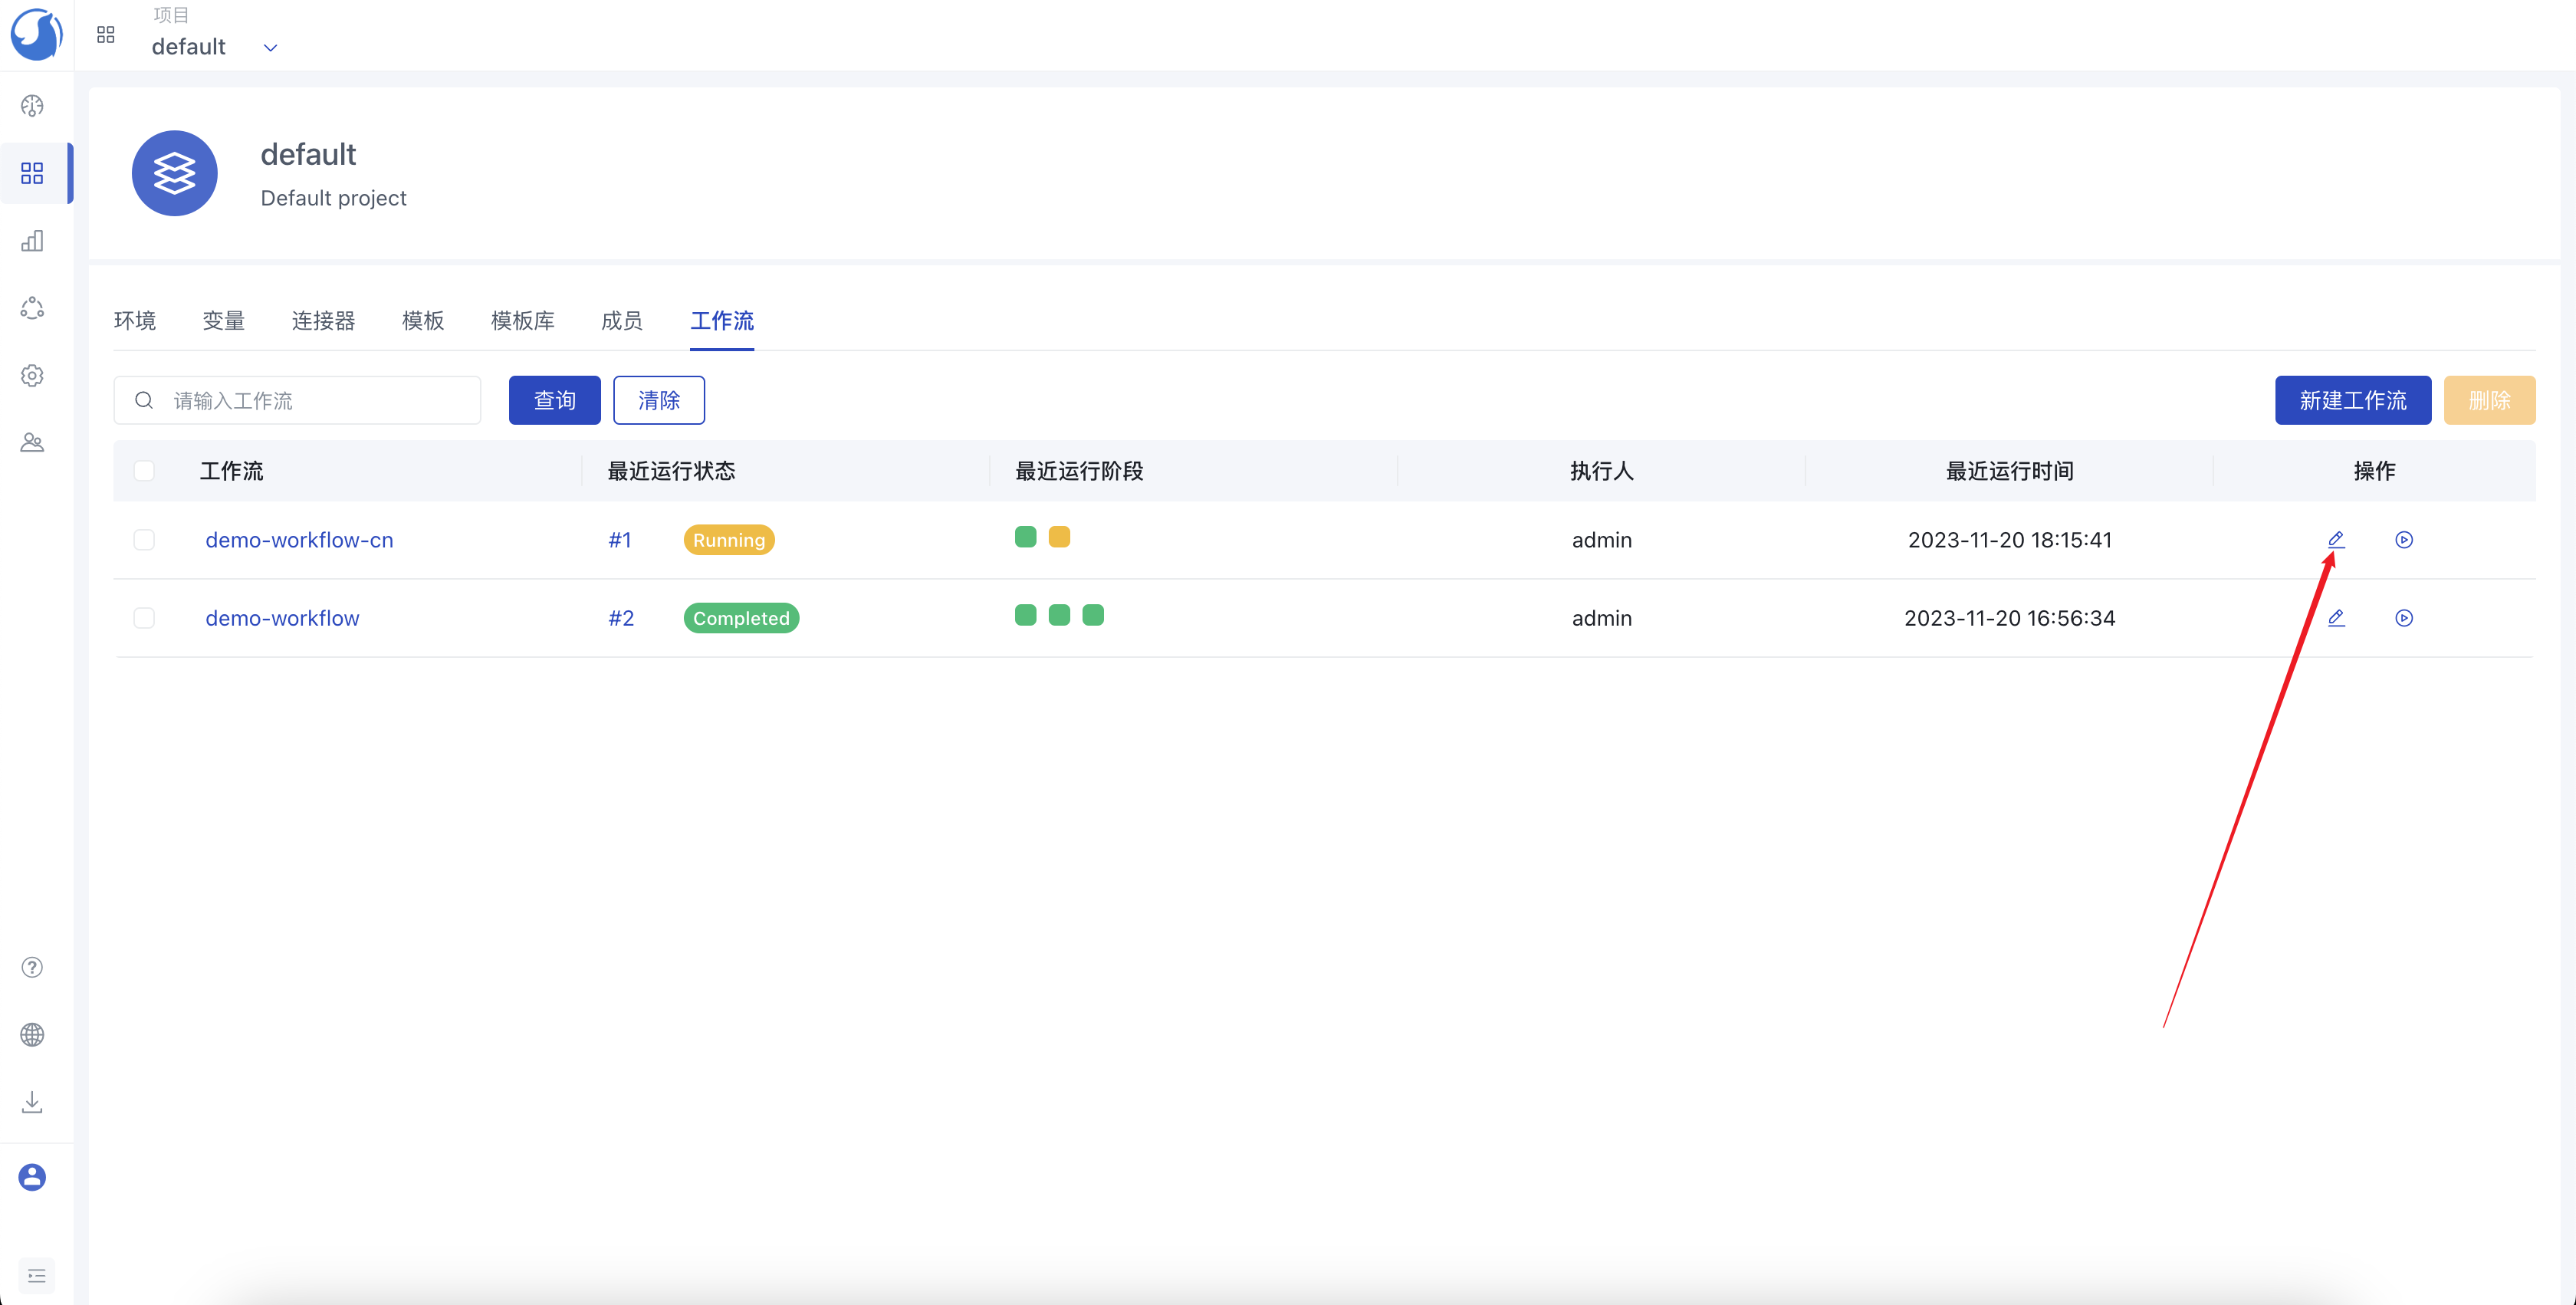Open run #1 of demo-workflow-cn

620,540
